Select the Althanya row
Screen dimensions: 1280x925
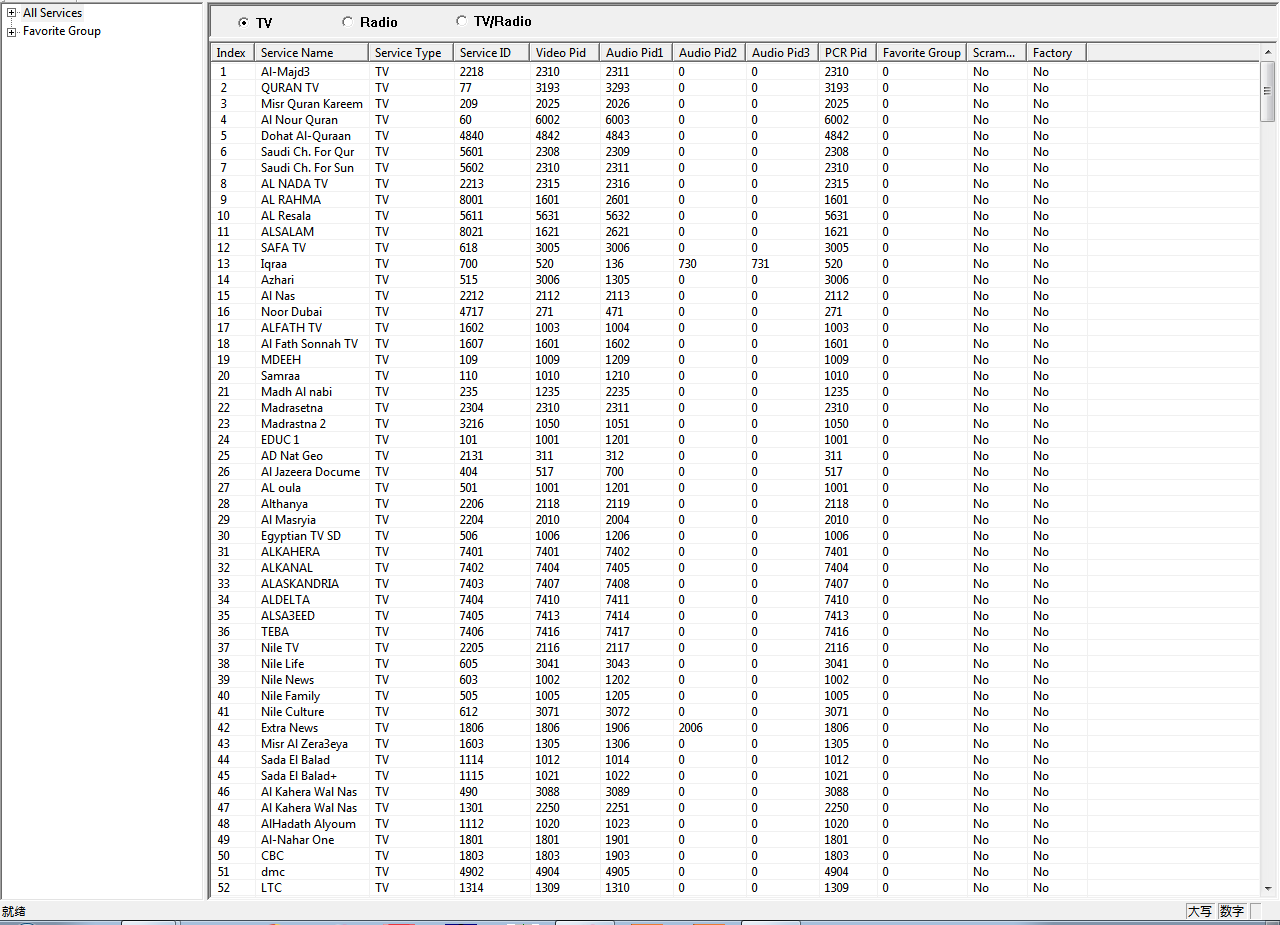click(649, 504)
